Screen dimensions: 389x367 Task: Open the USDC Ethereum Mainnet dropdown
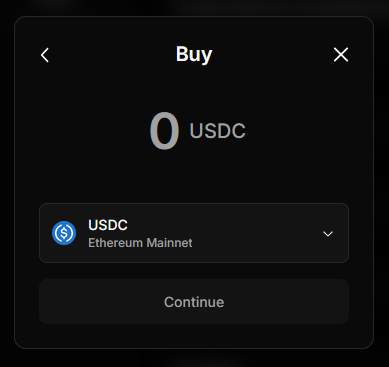(194, 233)
